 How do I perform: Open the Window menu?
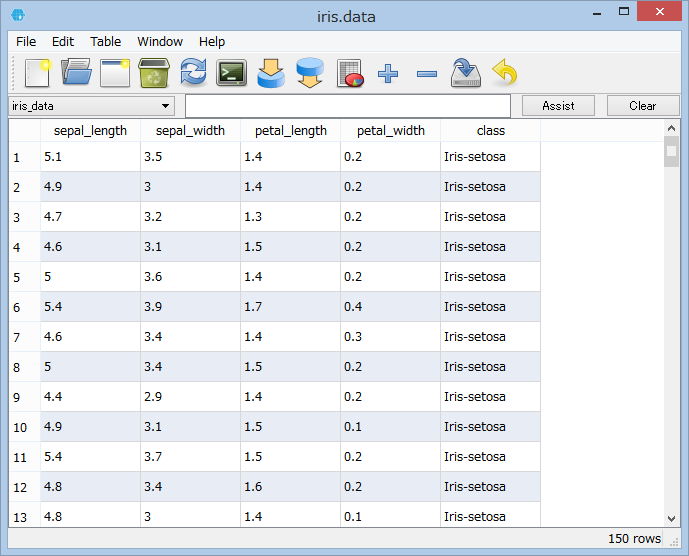pyautogui.click(x=160, y=42)
